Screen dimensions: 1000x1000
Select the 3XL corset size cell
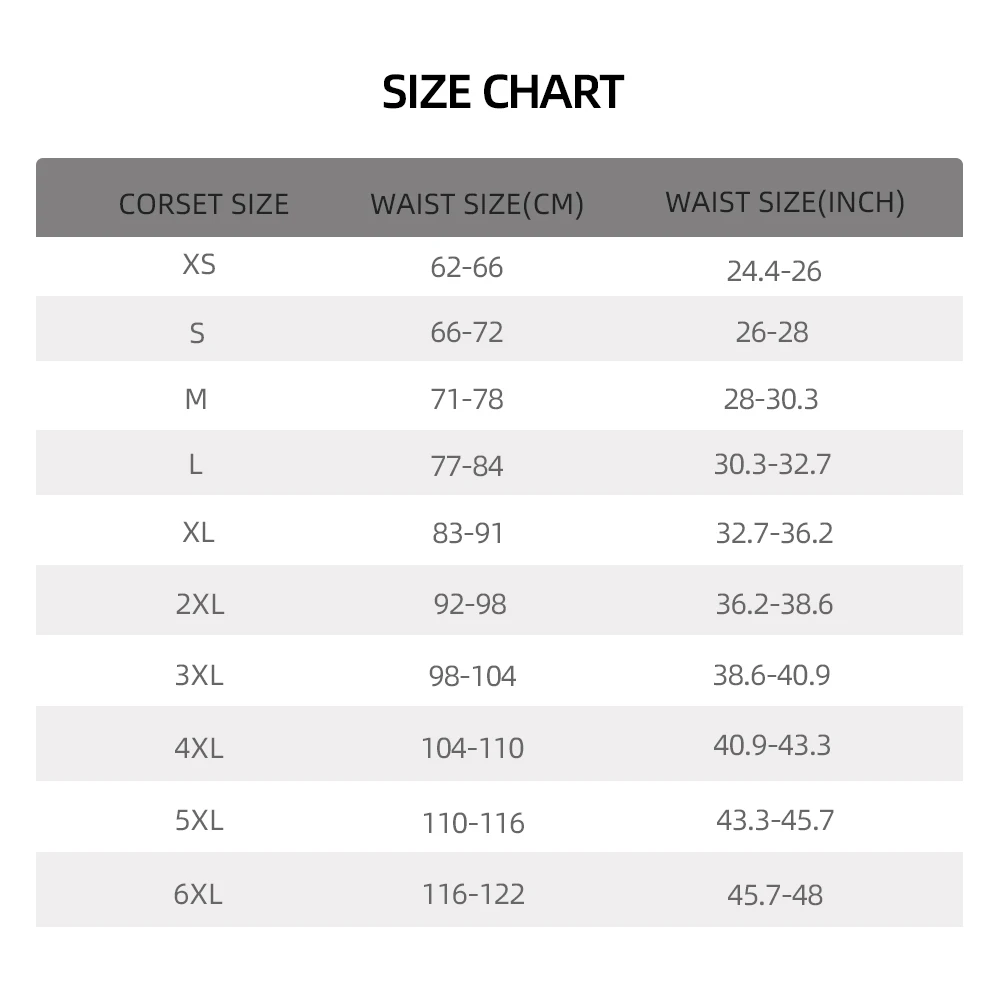tap(199, 675)
